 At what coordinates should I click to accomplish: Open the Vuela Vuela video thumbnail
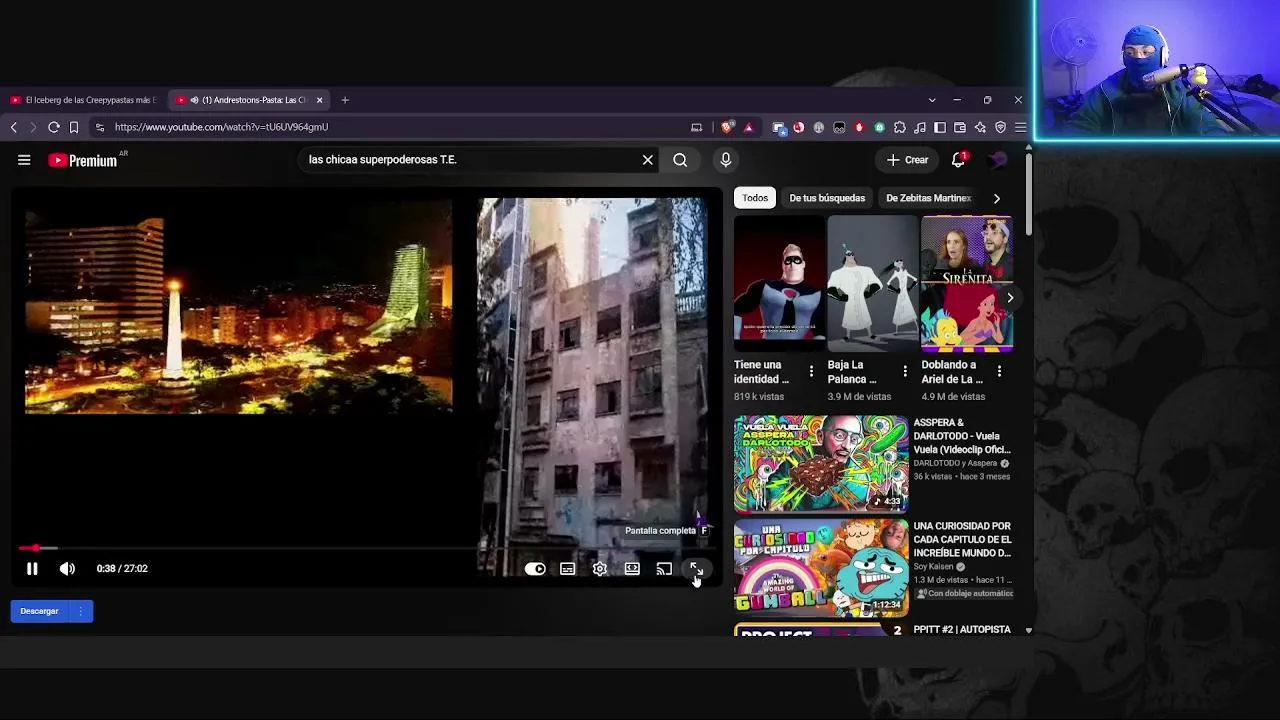821,464
